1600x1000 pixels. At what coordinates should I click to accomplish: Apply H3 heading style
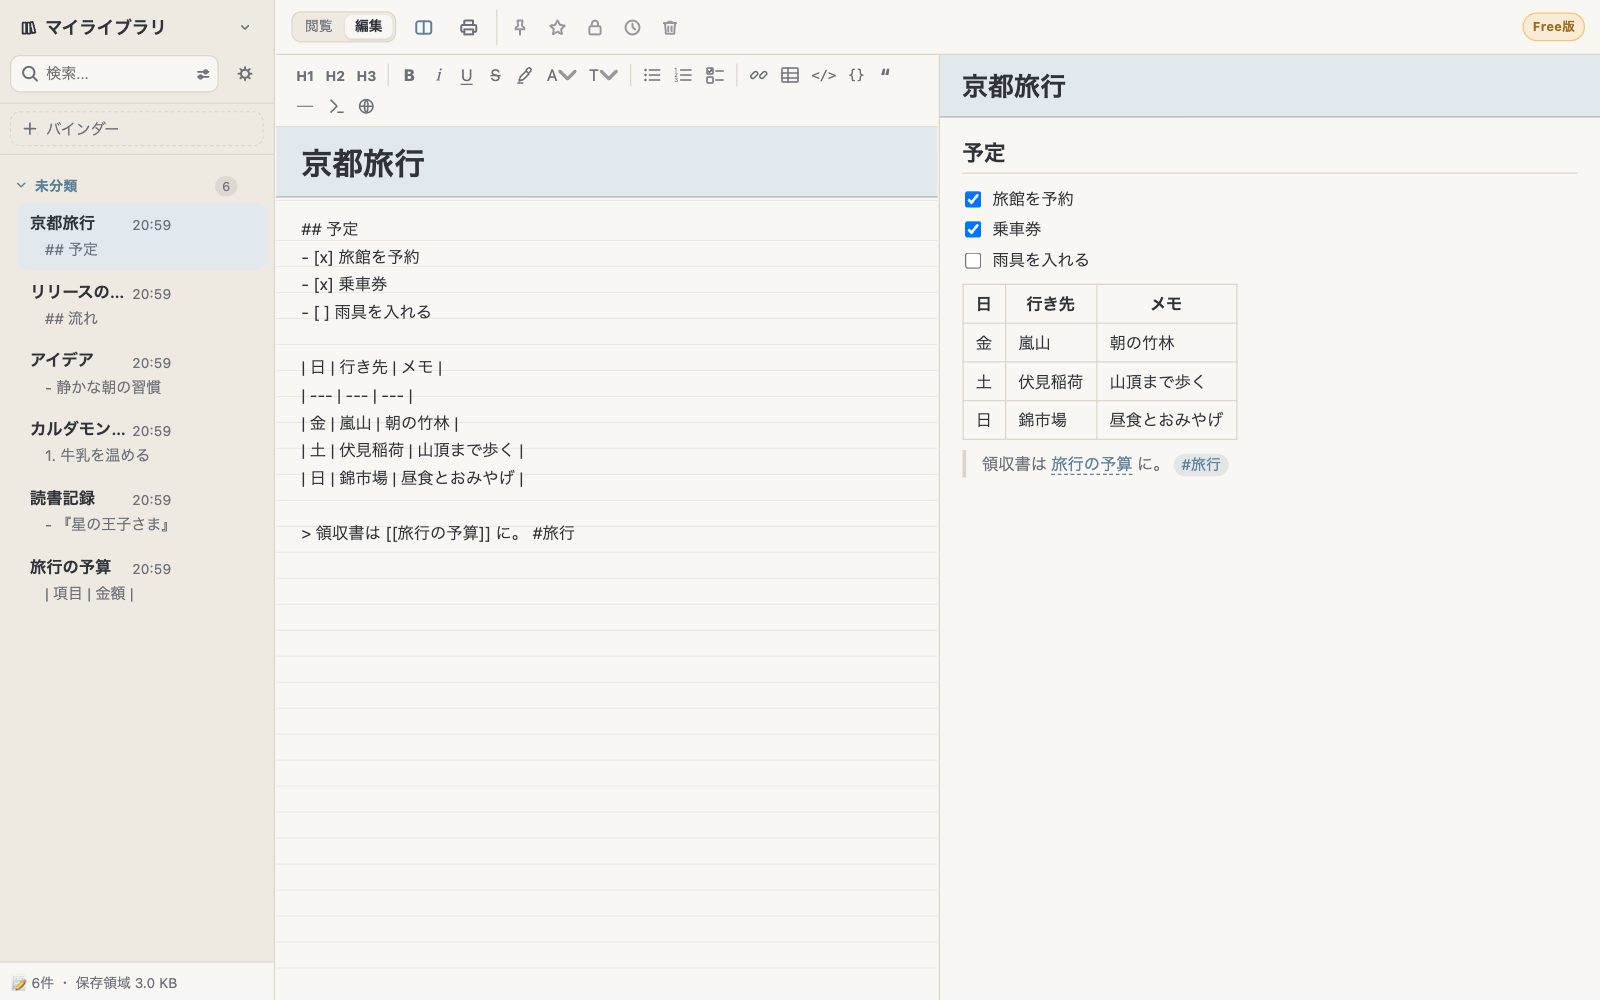click(366, 75)
